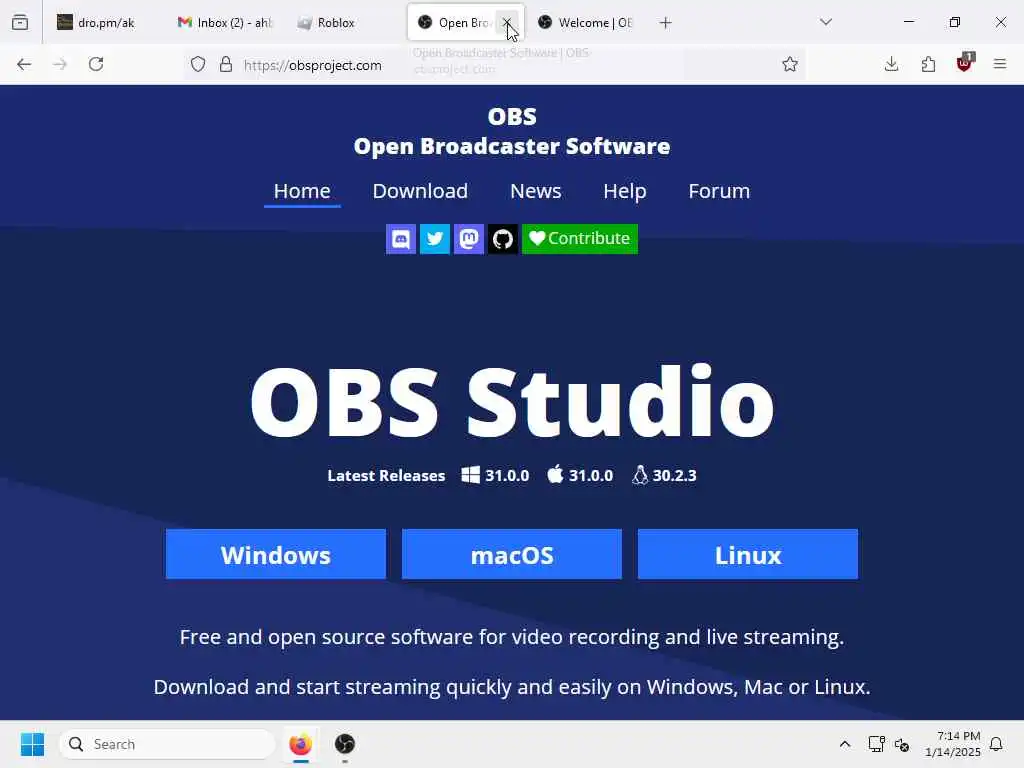The image size is (1024, 768).
Task: Open the Mastodon icon link
Action: pos(469,239)
